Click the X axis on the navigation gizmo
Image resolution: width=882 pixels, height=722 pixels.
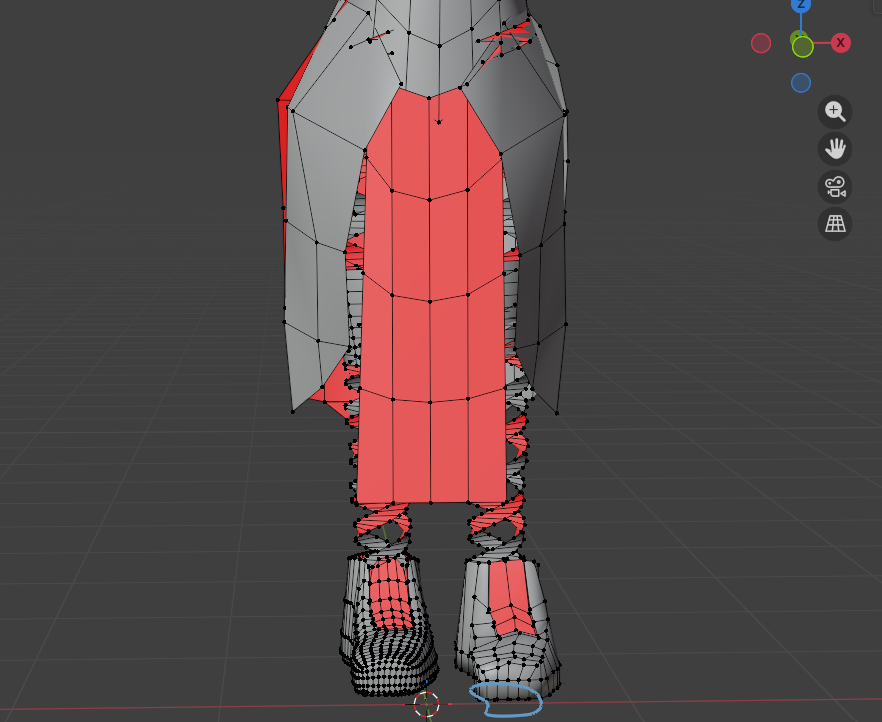[x=840, y=43]
